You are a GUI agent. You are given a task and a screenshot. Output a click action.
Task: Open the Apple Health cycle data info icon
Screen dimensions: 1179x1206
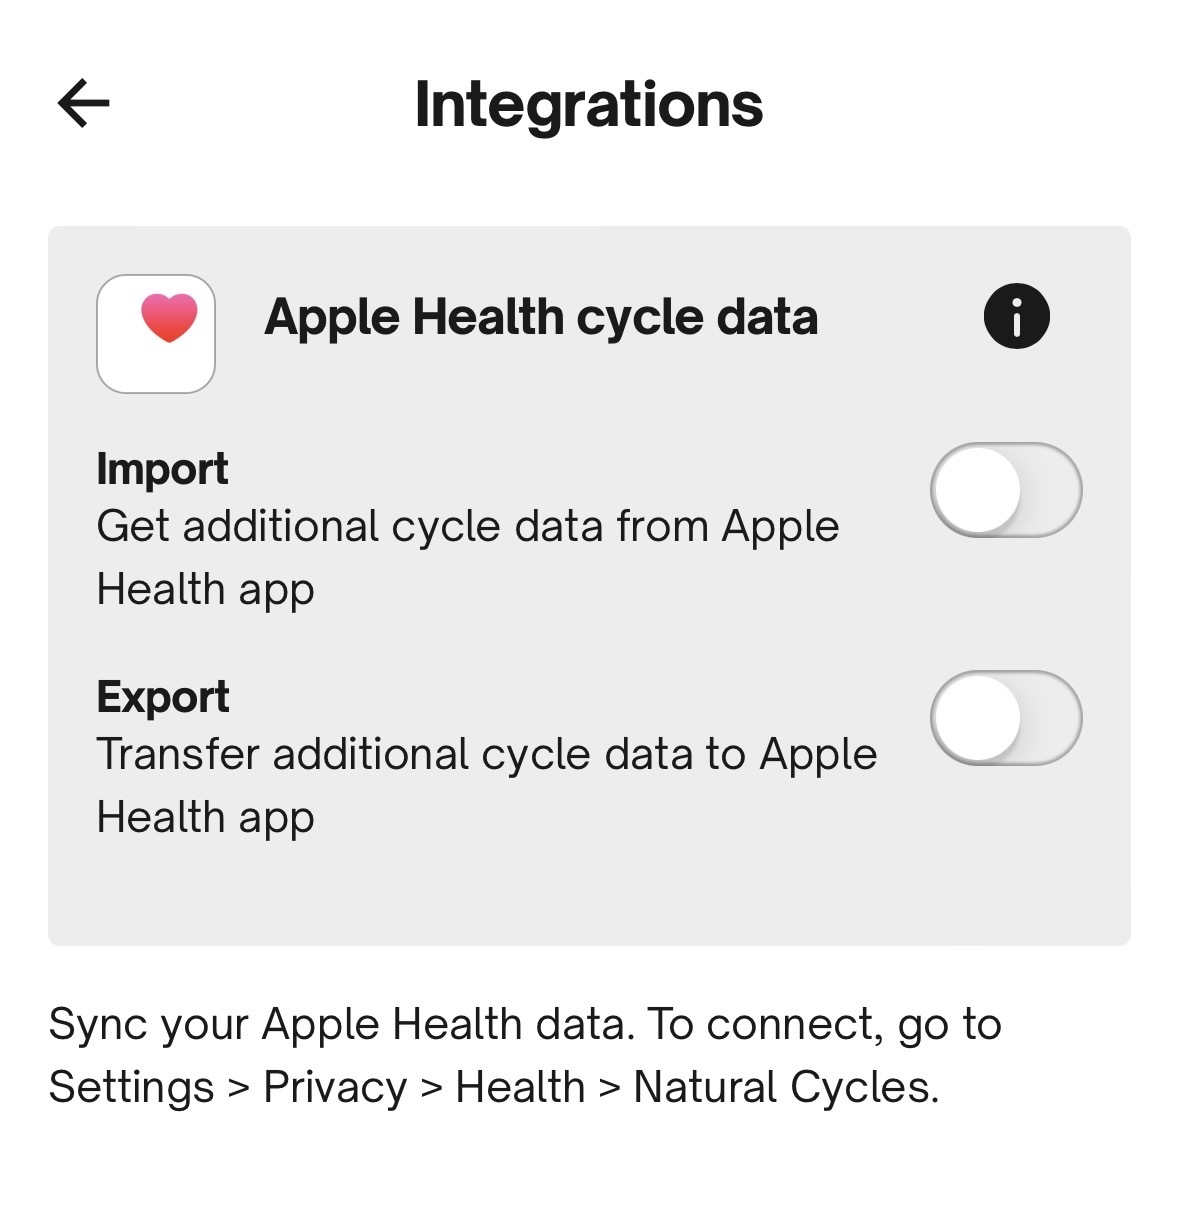click(x=1016, y=317)
